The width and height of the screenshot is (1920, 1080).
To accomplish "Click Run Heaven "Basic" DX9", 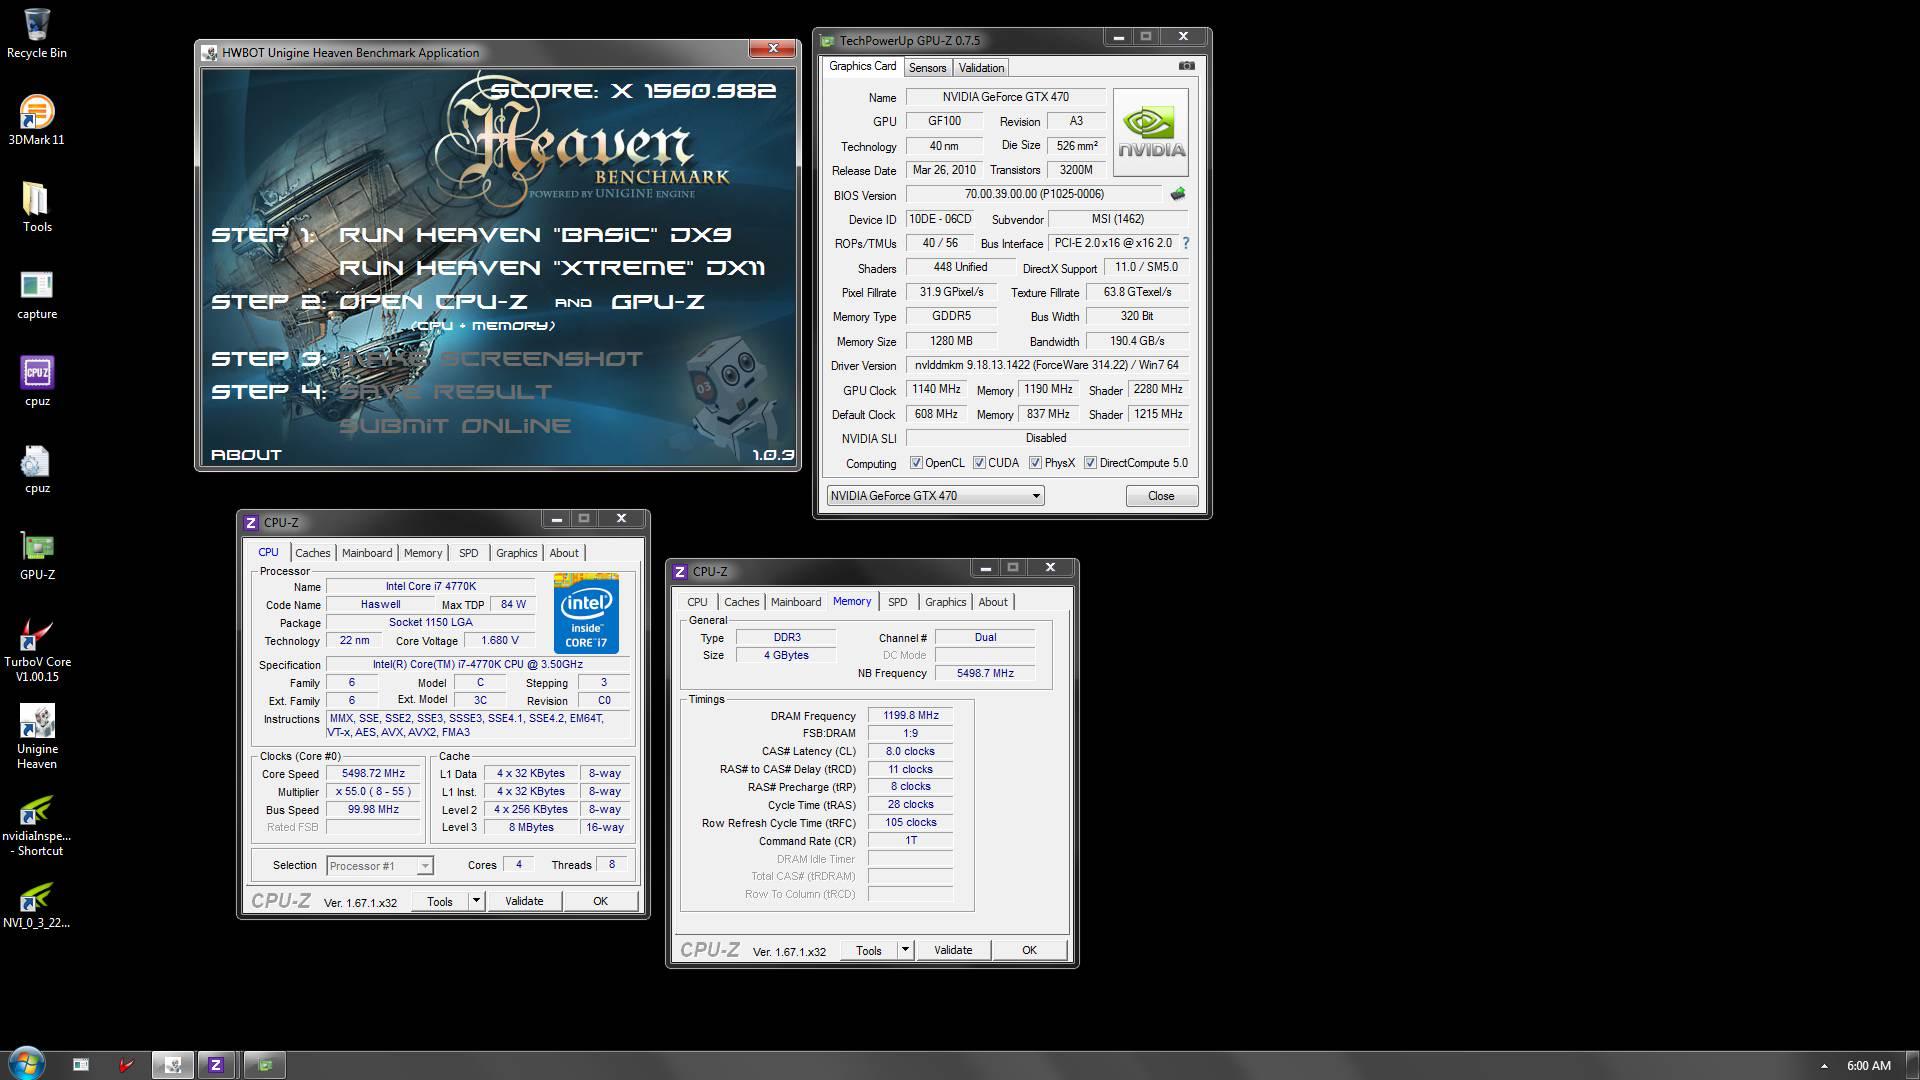I will click(535, 235).
